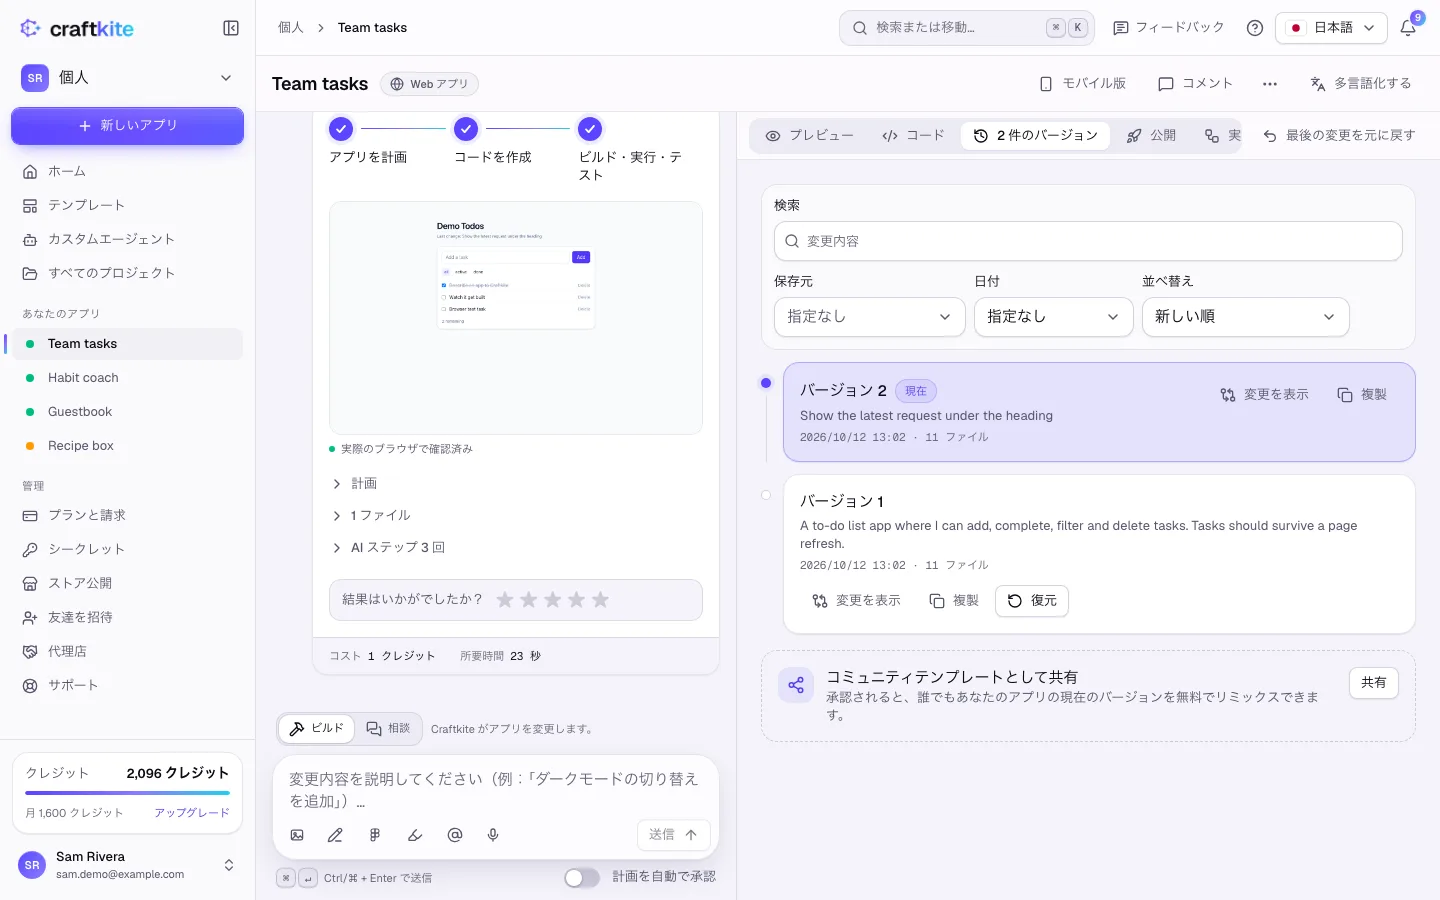Open more options ellipsis in header
The width and height of the screenshot is (1440, 900).
pos(1270,84)
